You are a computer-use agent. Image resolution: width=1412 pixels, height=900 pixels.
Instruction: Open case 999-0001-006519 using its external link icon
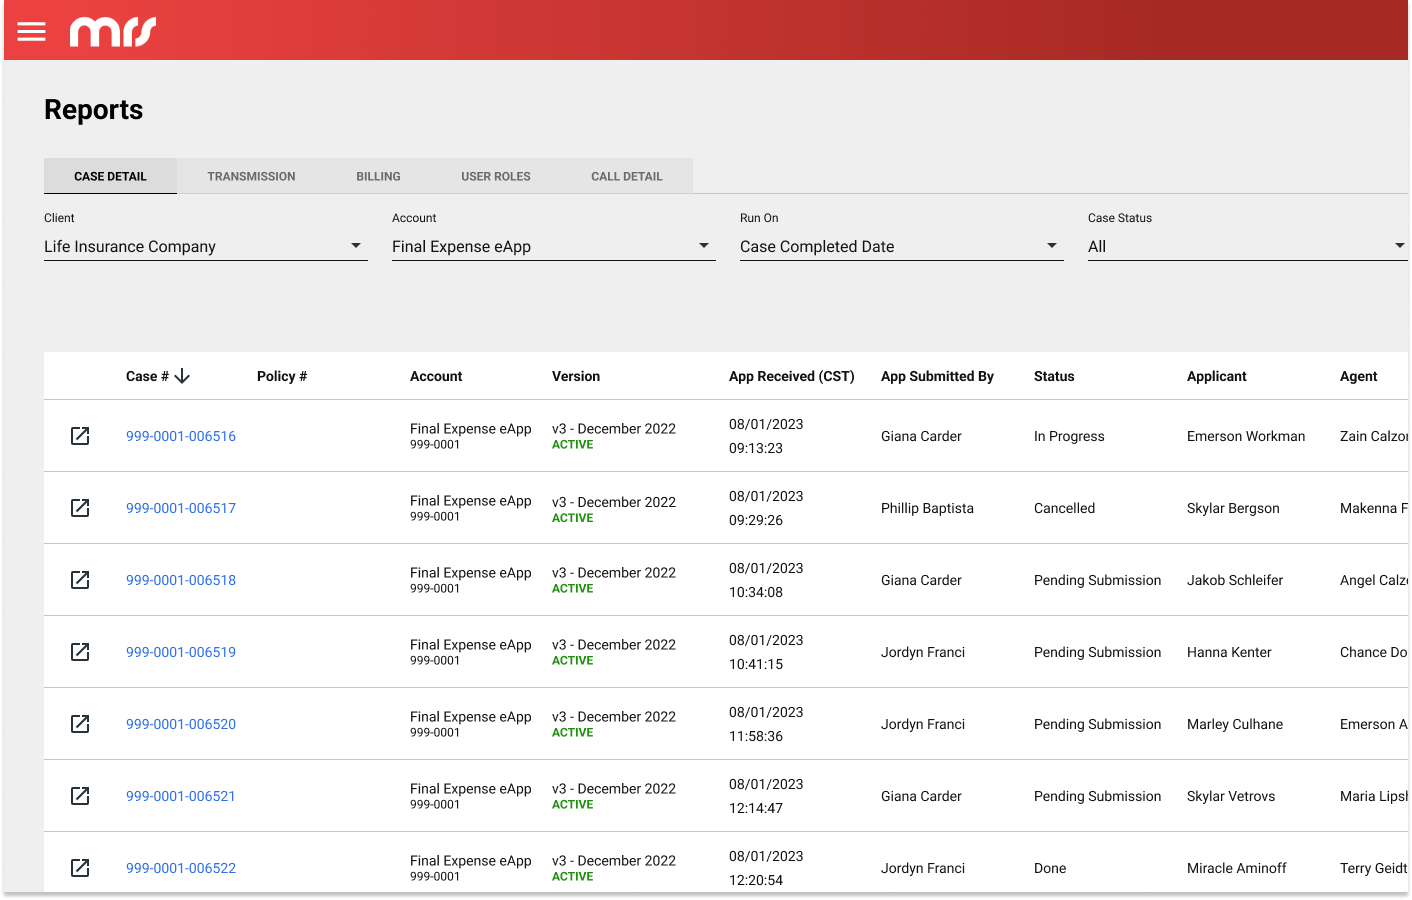80,651
